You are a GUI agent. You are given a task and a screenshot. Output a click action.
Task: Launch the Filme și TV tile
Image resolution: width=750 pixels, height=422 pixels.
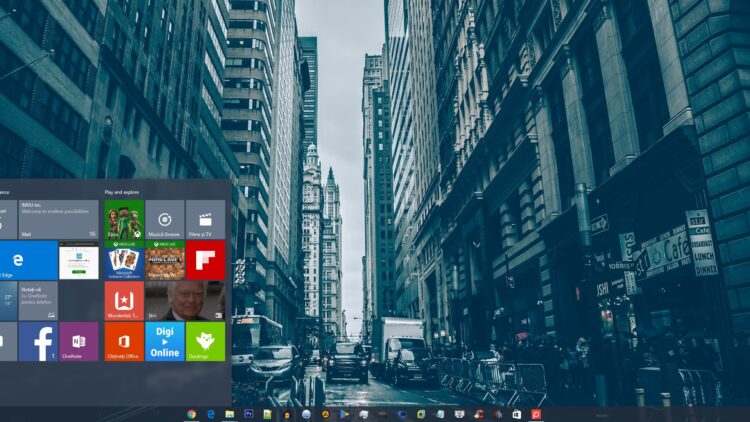(x=205, y=220)
